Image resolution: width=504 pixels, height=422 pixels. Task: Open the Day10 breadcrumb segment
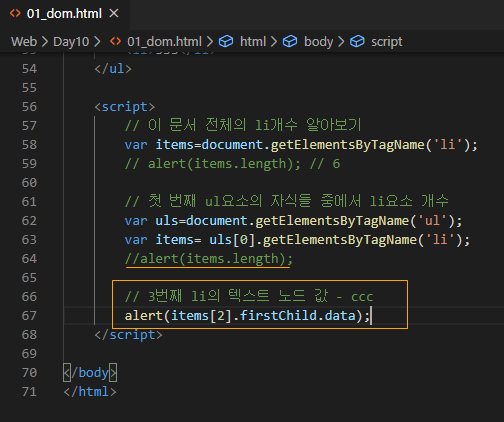[x=71, y=42]
